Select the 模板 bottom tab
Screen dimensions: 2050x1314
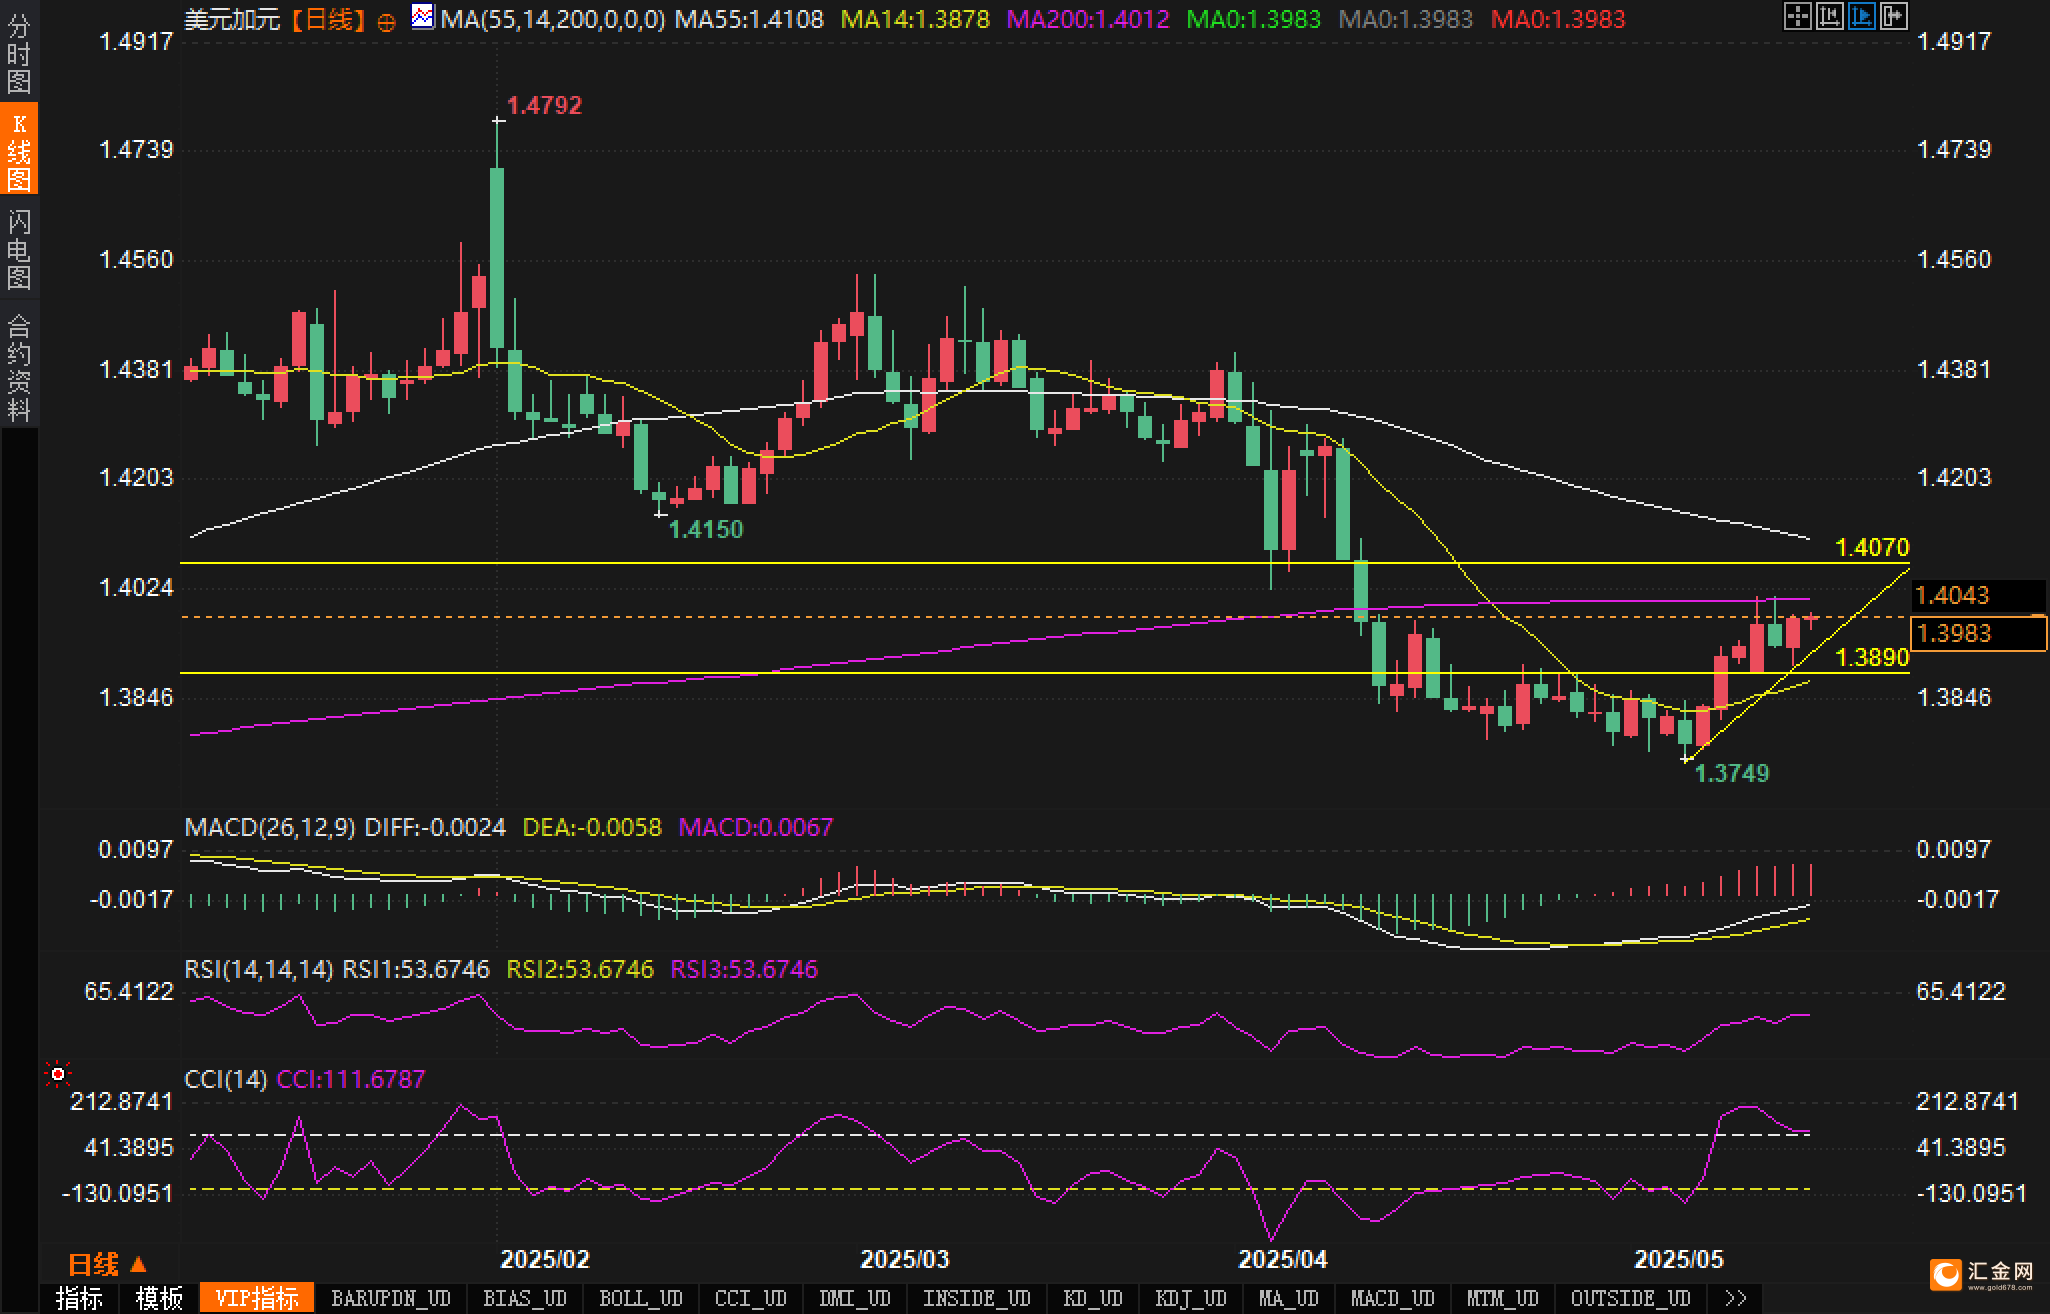pos(159,1298)
